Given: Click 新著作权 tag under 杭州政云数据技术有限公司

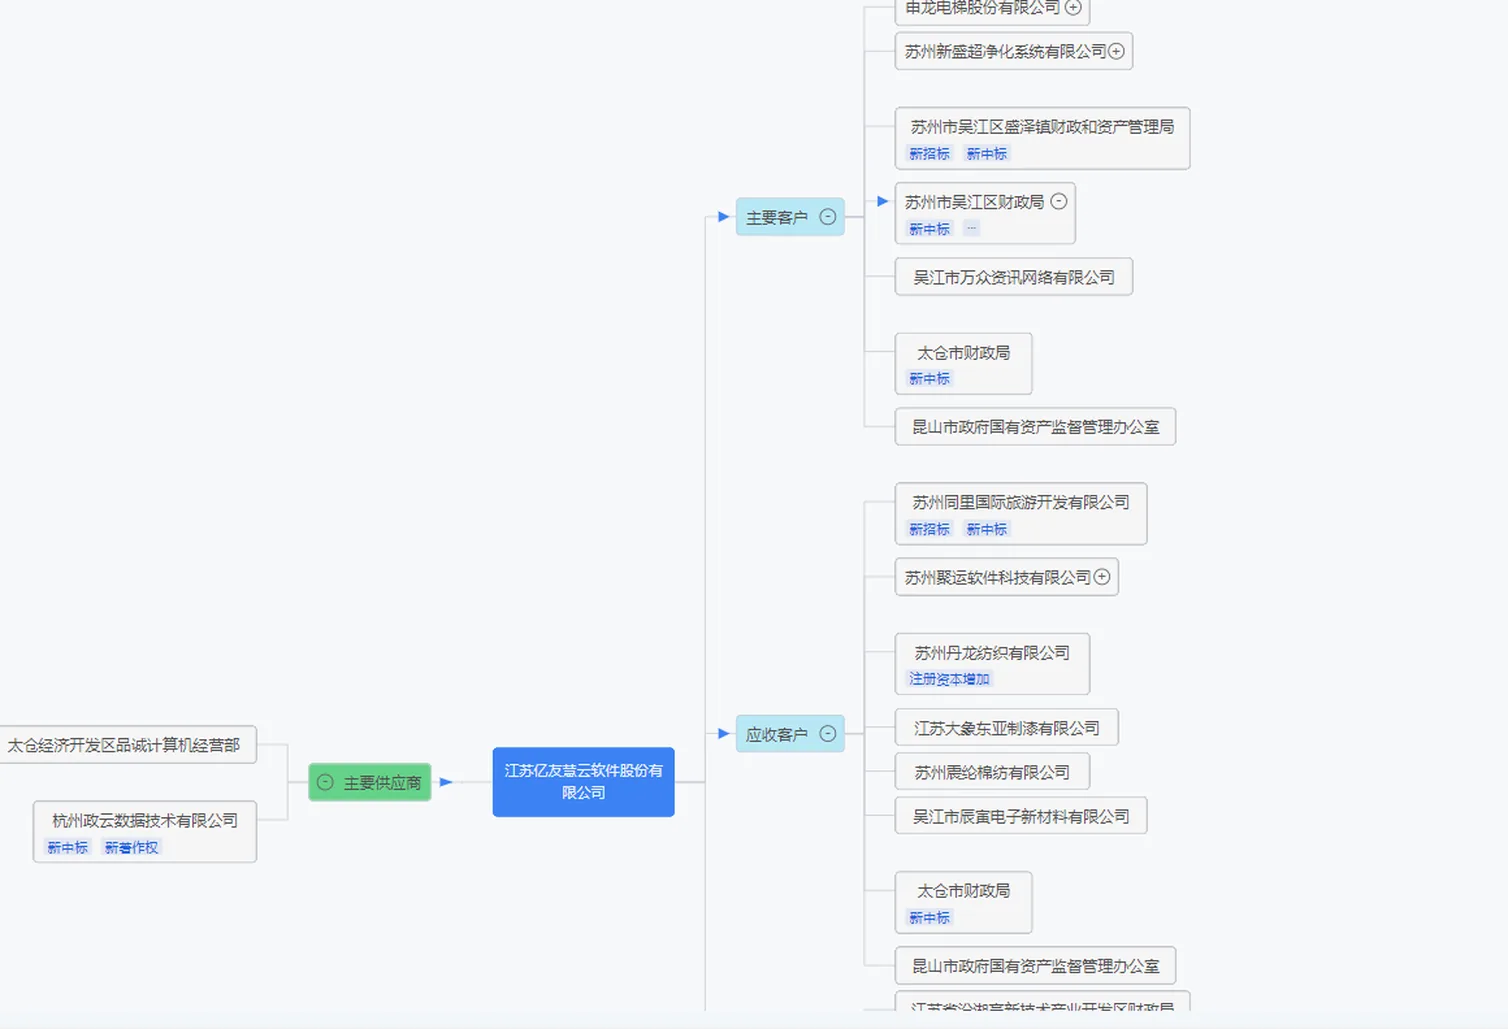Looking at the screenshot, I should 131,848.
